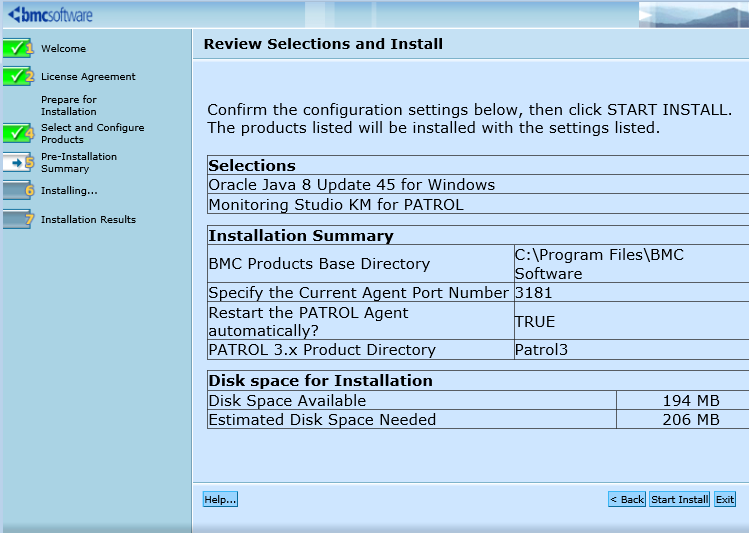Click the arrow step 5 icon
The height and width of the screenshot is (533, 749).
(18, 162)
